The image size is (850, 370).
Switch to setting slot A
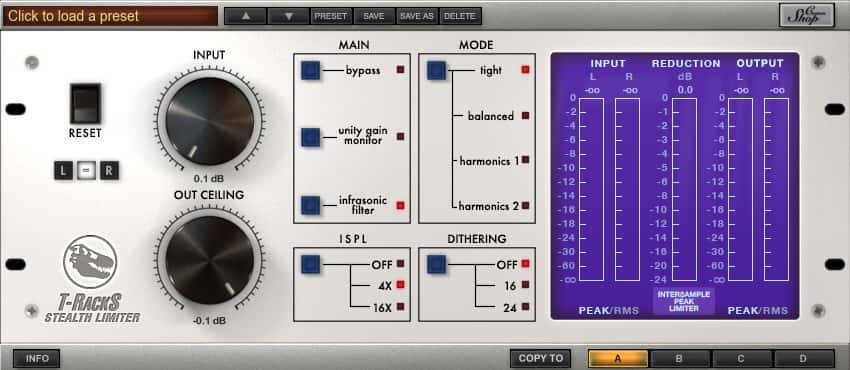tap(618, 358)
